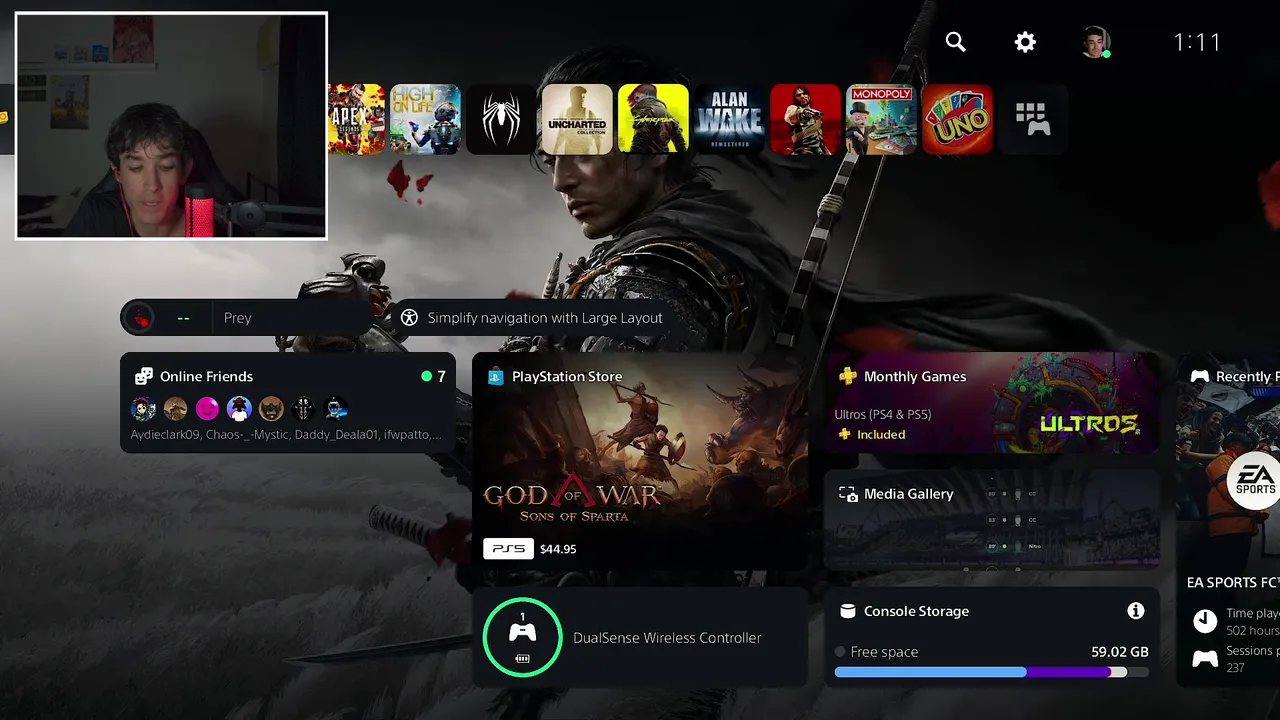Open the Game Library icon

tap(1033, 119)
